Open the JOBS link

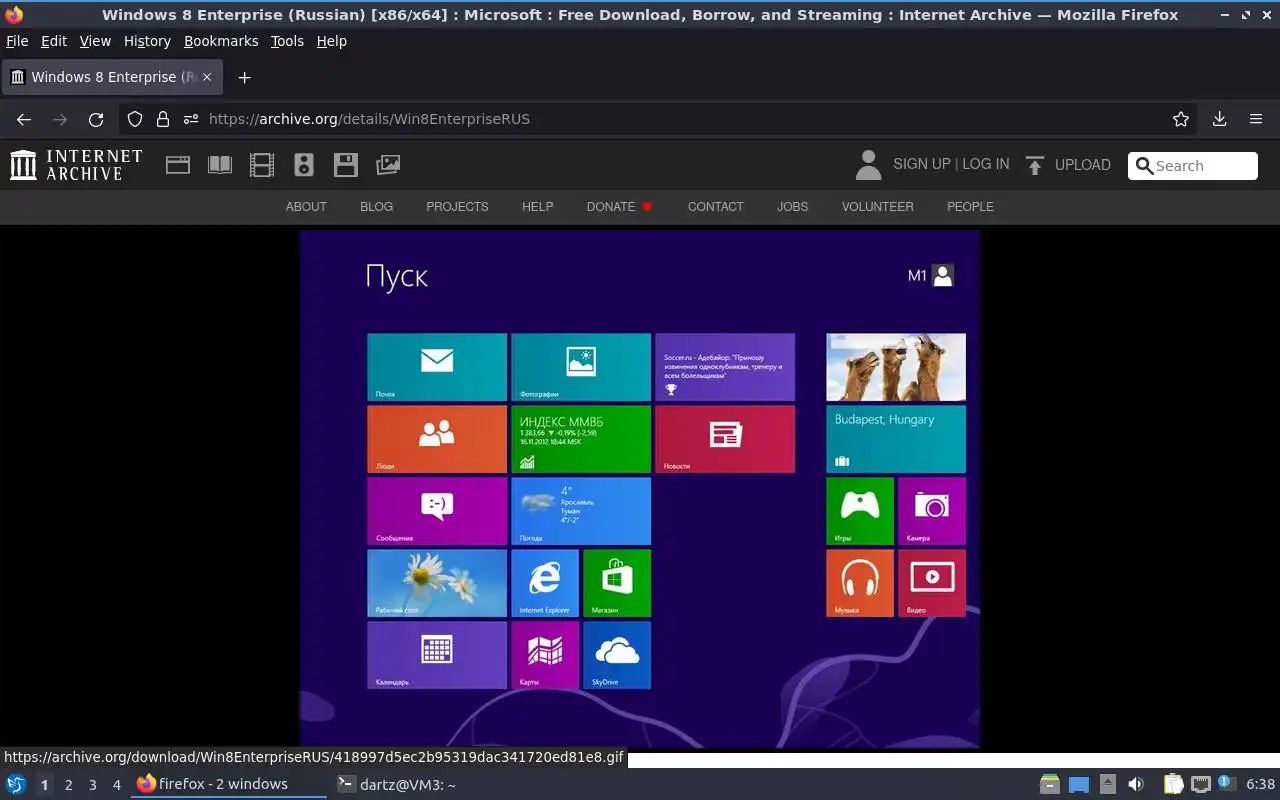tap(792, 207)
